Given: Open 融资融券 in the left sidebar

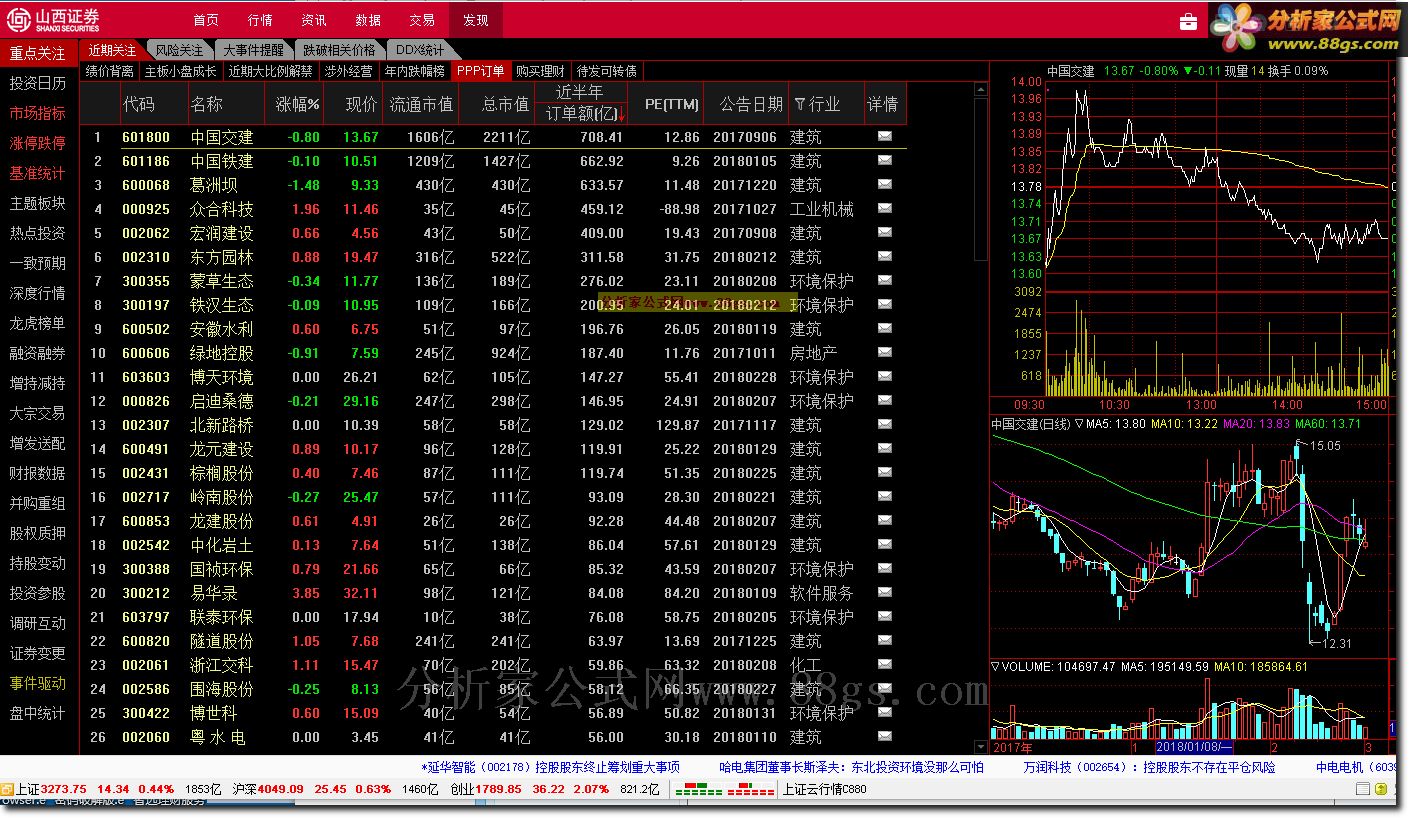Looking at the screenshot, I should pyautogui.click(x=38, y=353).
